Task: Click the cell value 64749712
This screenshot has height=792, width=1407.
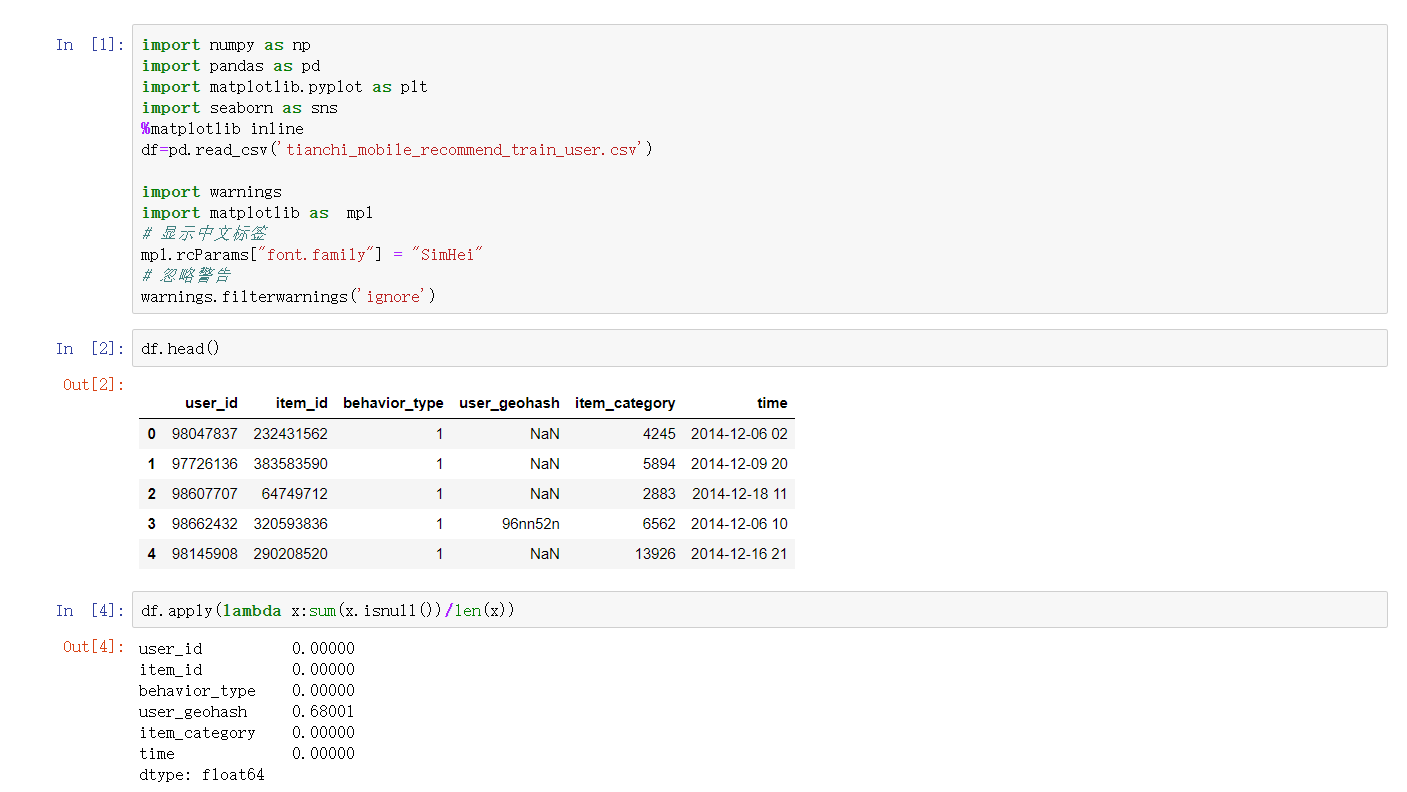Action: point(295,494)
